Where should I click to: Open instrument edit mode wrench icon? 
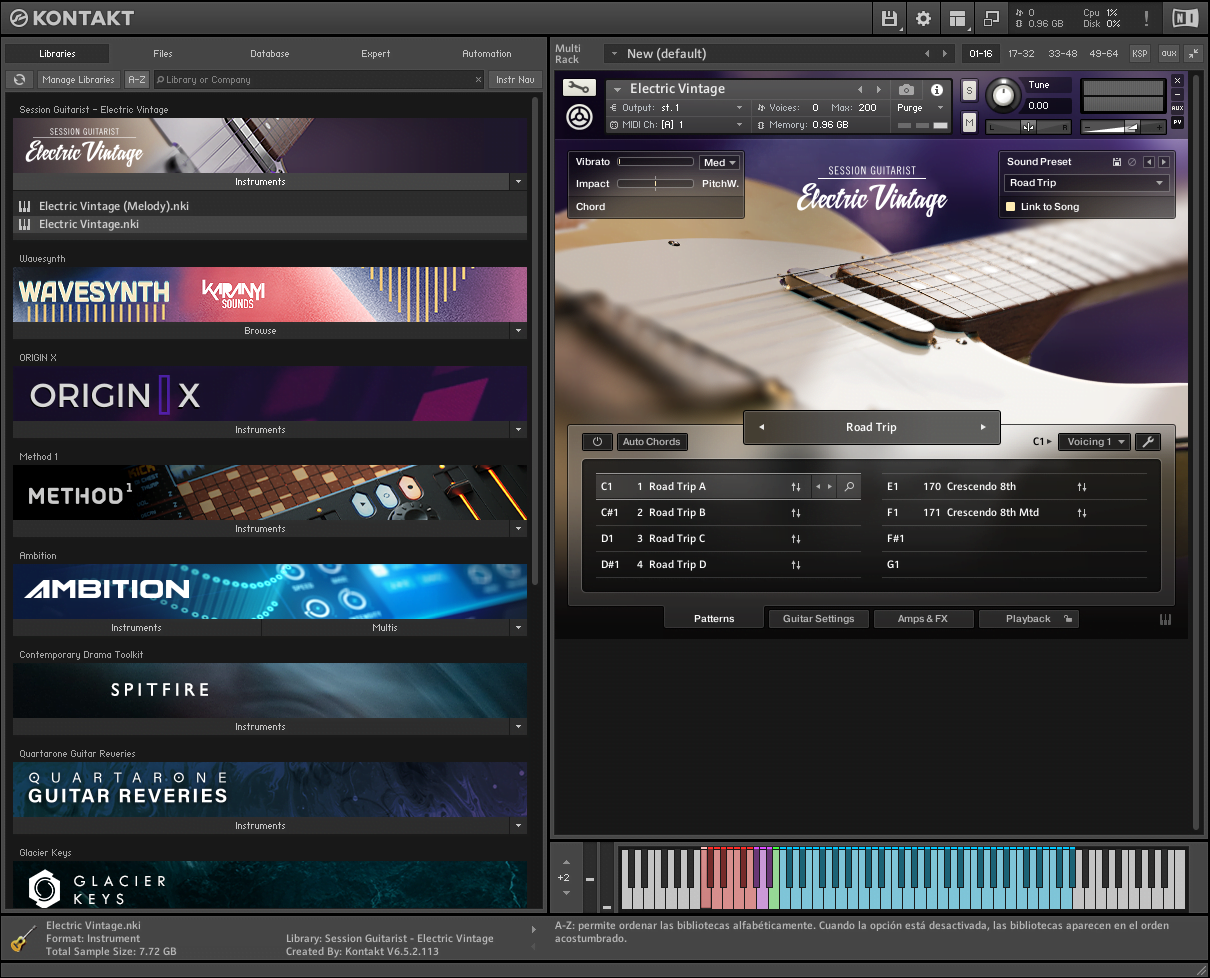pos(578,88)
